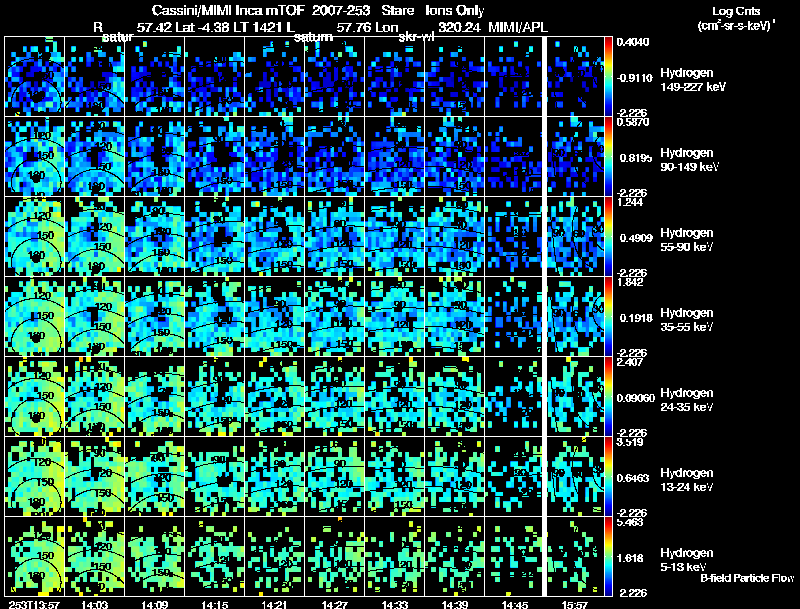The height and width of the screenshot is (609, 800).
Task: Click the 'B-field Particle Flow' caption
Action: coord(747,578)
